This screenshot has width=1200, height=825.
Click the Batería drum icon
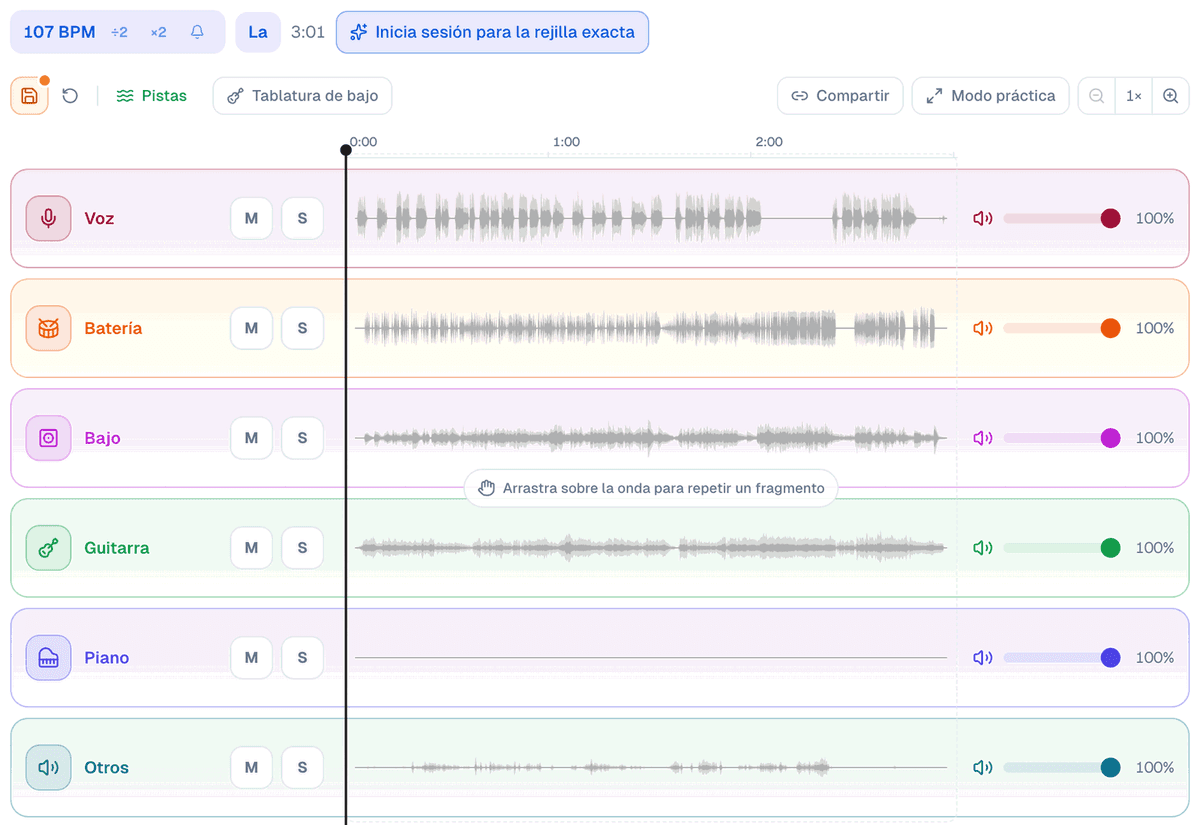click(48, 328)
